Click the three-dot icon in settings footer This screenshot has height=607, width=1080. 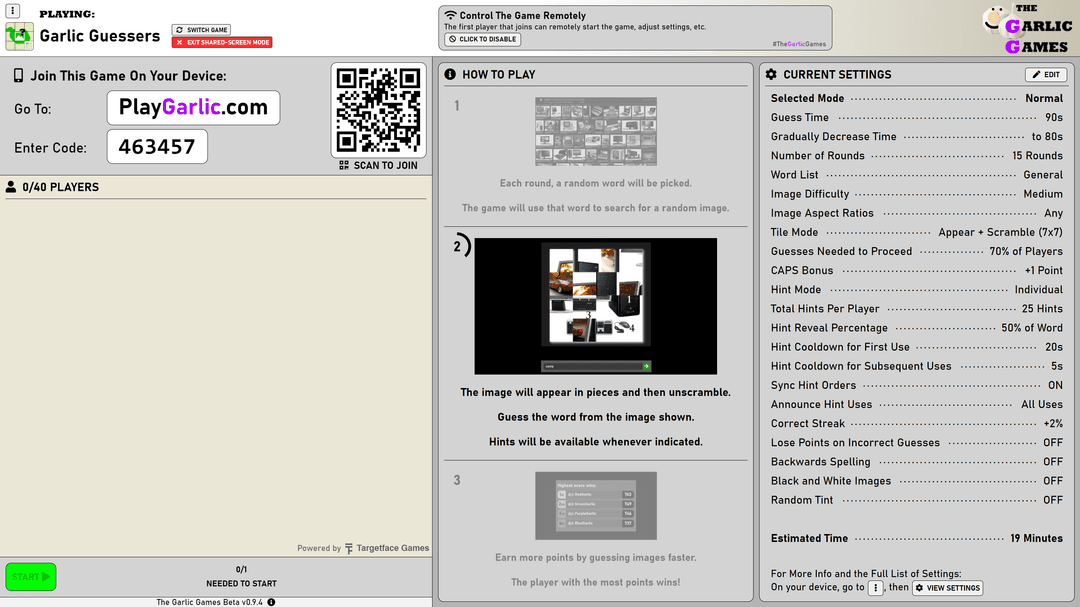pyautogui.click(x=875, y=588)
